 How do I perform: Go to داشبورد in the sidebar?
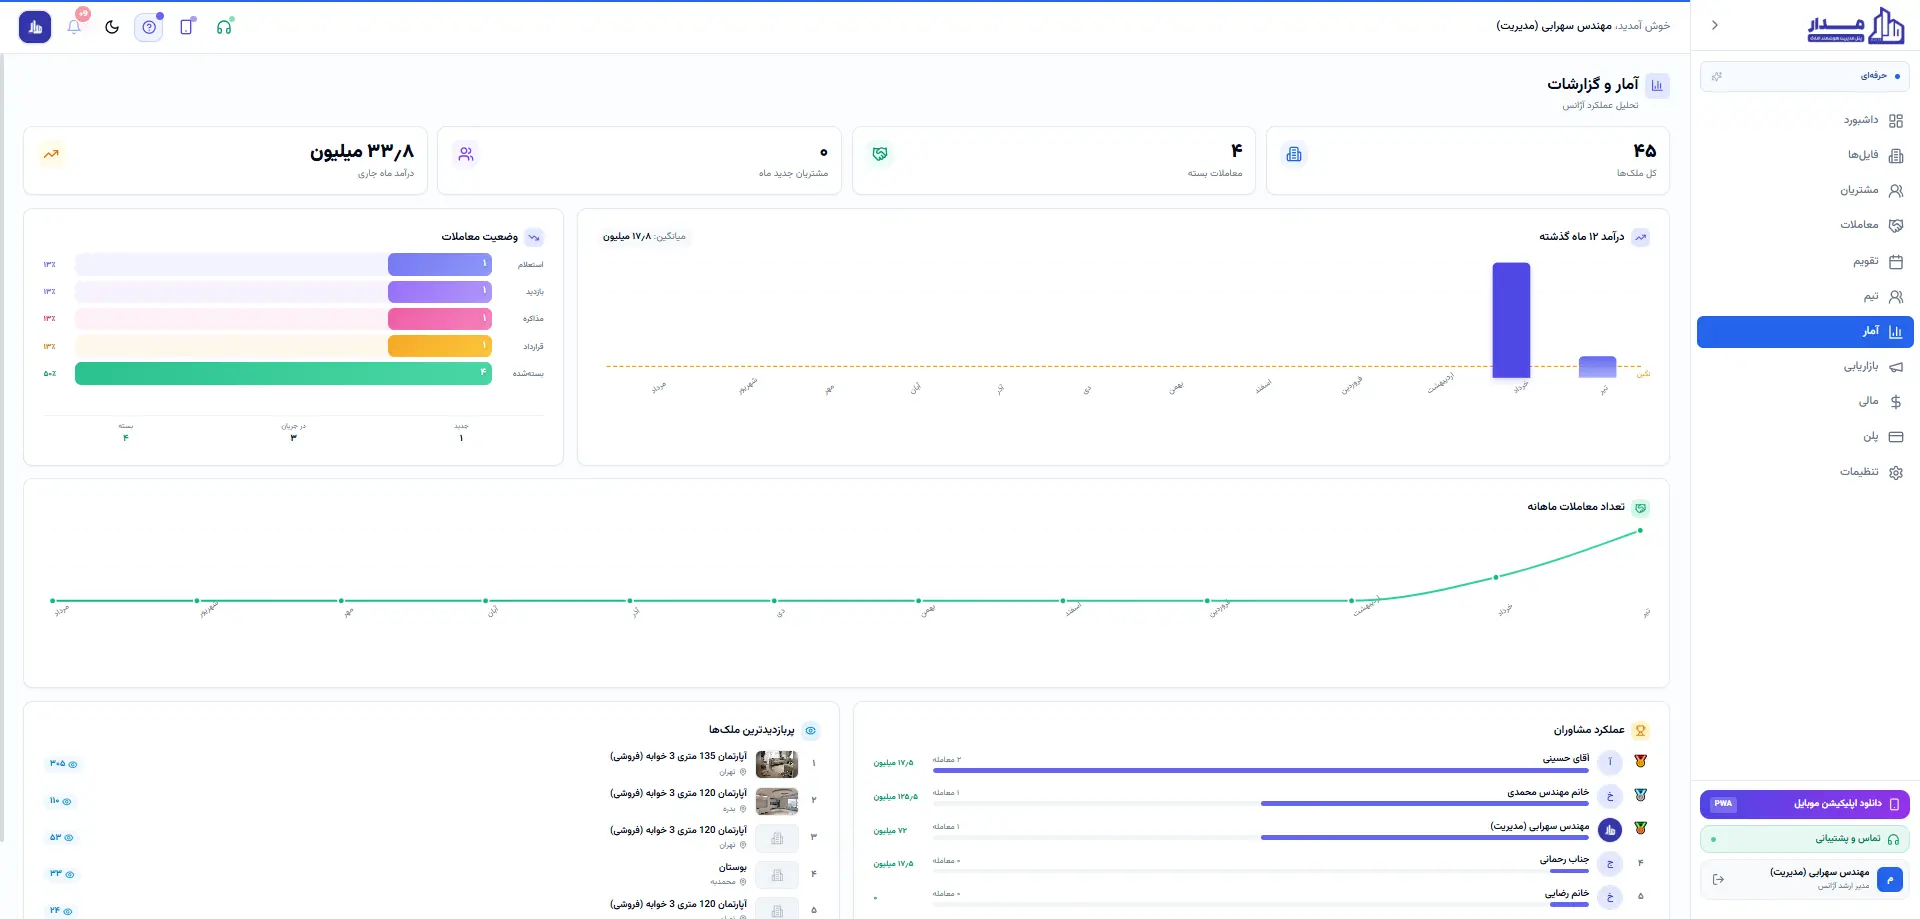coord(1805,120)
